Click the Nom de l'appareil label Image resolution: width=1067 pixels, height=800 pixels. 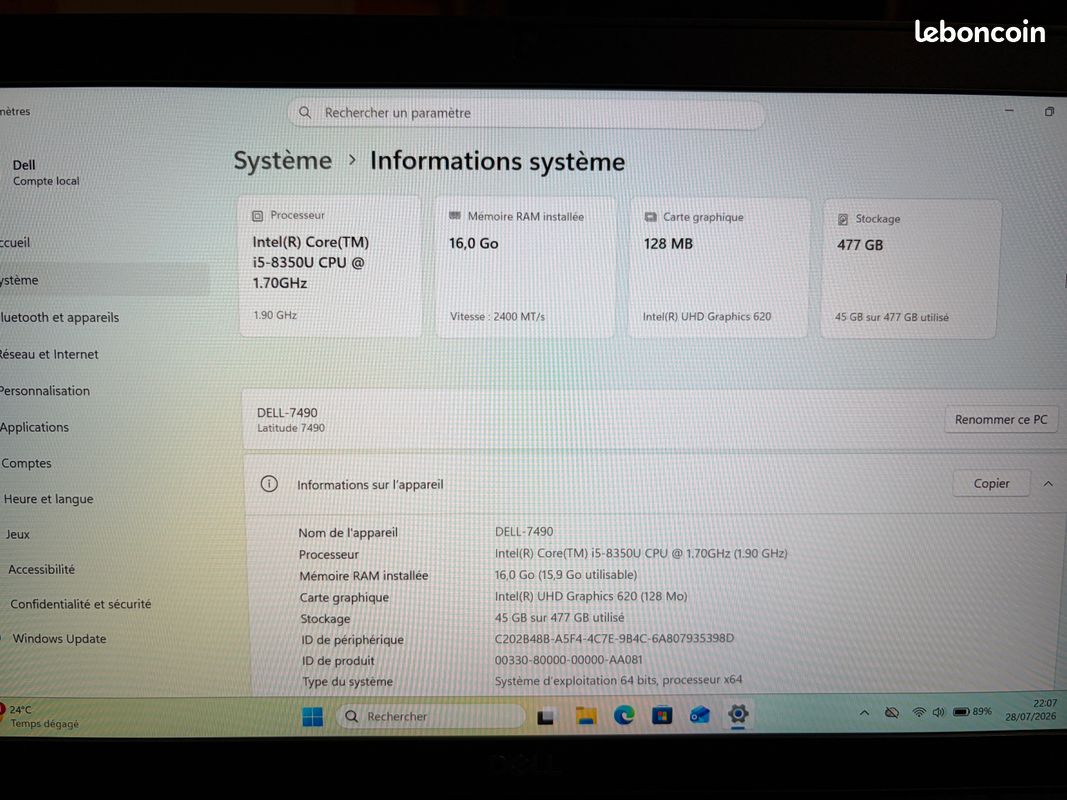coord(348,533)
